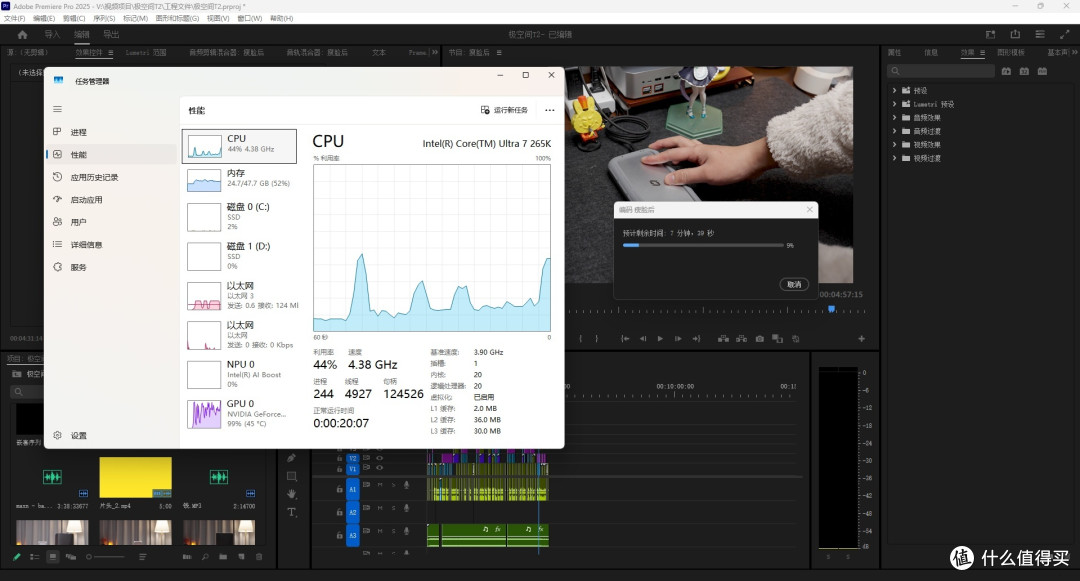Click the Premiere Pro home icon
Screen dimensions: 1080x581
22,34
